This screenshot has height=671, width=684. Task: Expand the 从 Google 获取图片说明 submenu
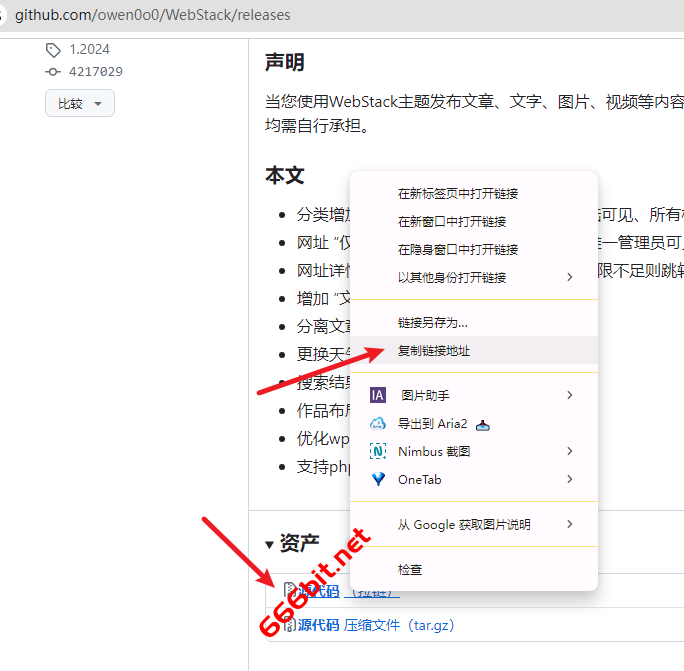[x=570, y=524]
